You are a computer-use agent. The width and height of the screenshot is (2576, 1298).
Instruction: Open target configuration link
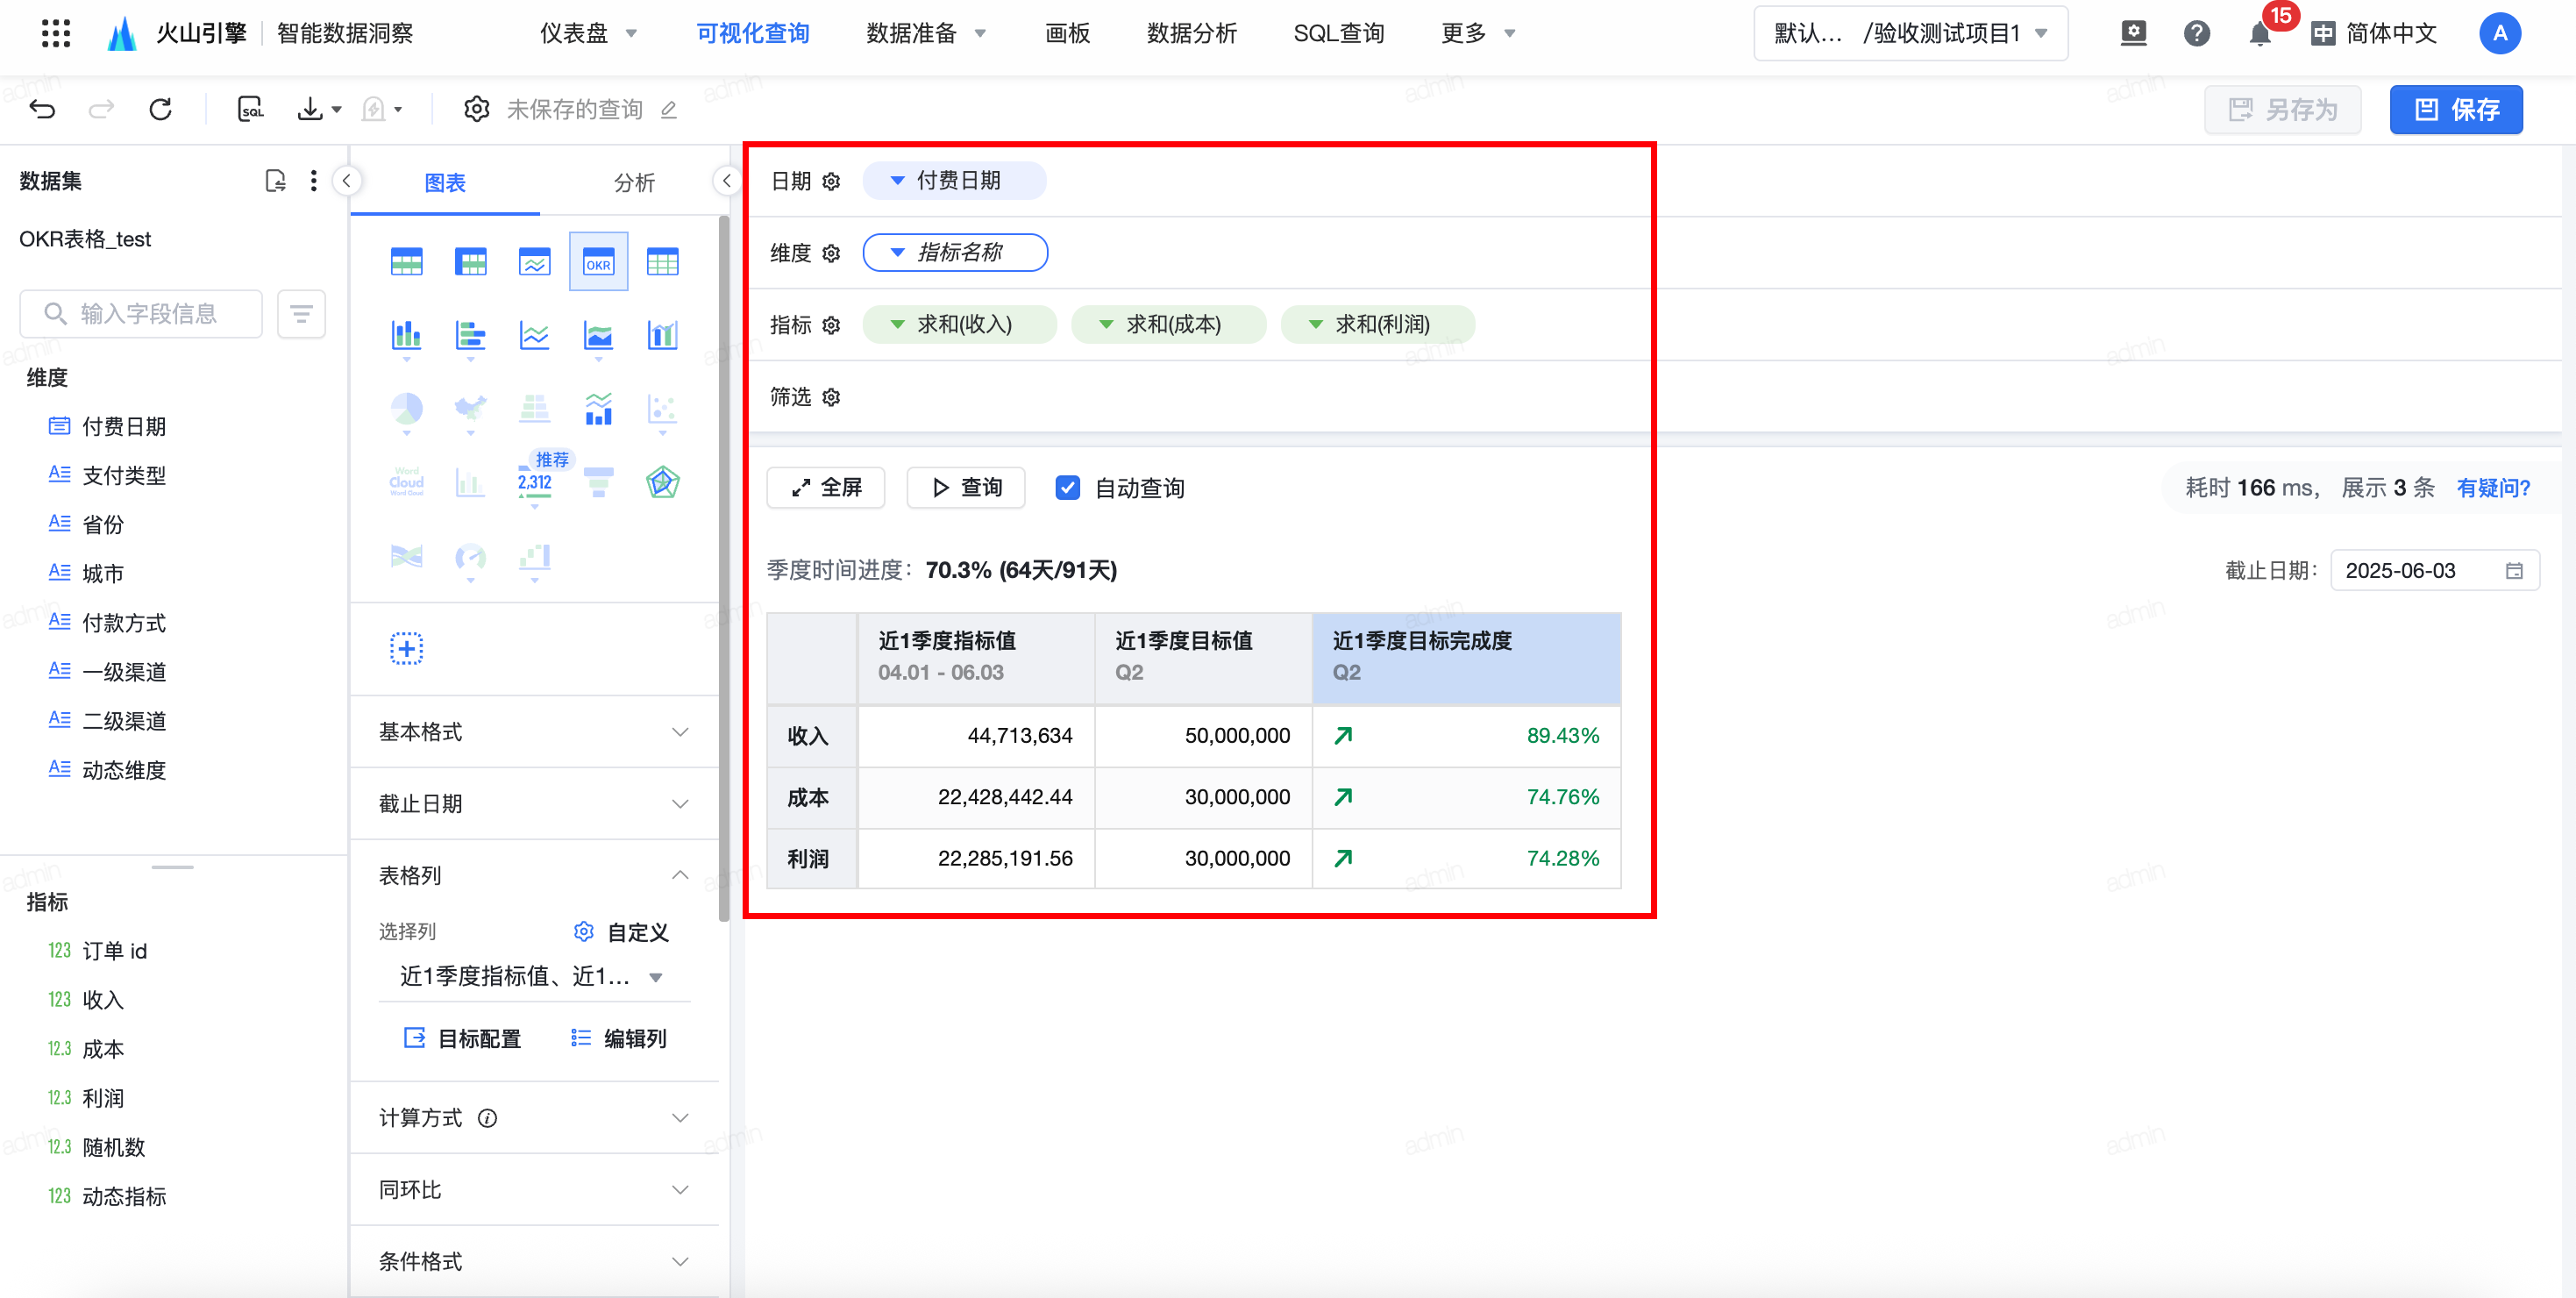click(462, 1039)
